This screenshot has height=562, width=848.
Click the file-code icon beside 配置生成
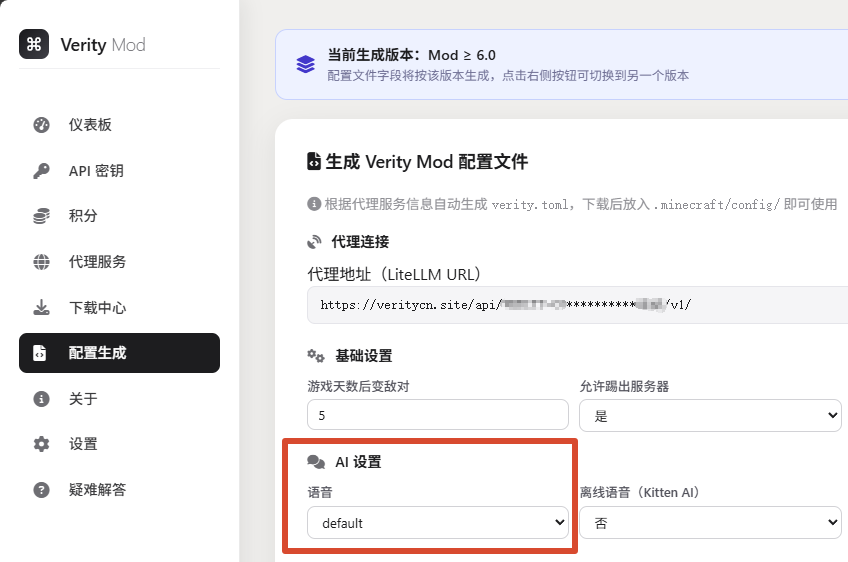tap(39, 353)
